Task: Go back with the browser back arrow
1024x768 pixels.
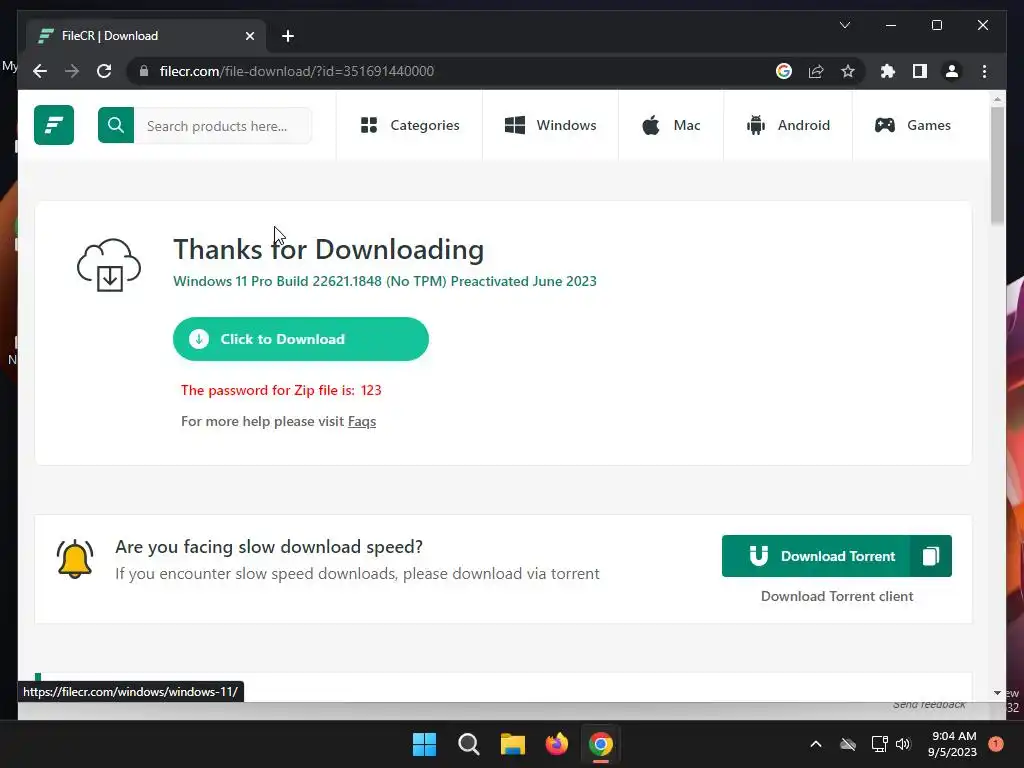Action: click(x=40, y=71)
